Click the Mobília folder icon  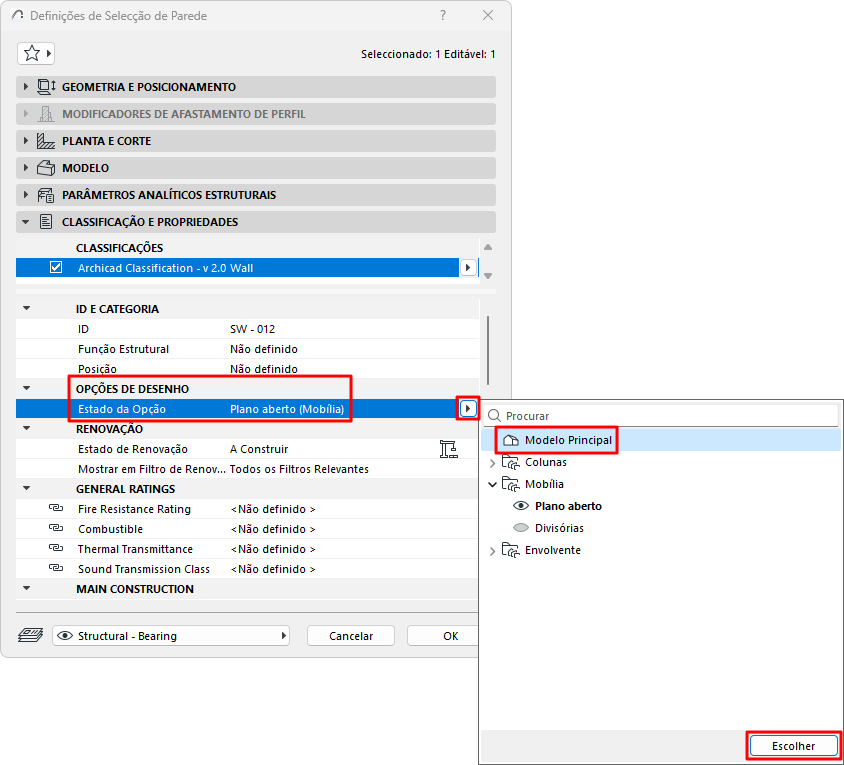510,484
